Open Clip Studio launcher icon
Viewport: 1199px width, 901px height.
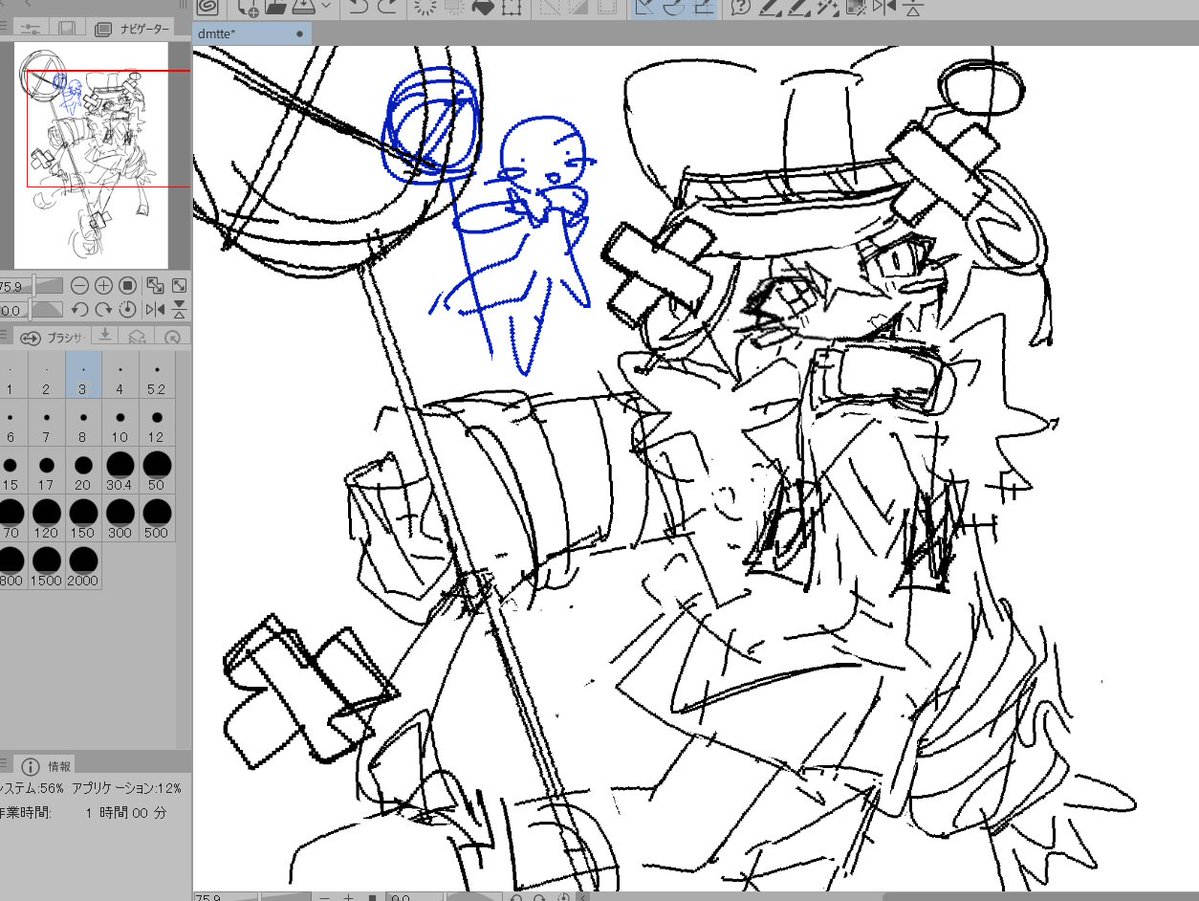(208, 8)
